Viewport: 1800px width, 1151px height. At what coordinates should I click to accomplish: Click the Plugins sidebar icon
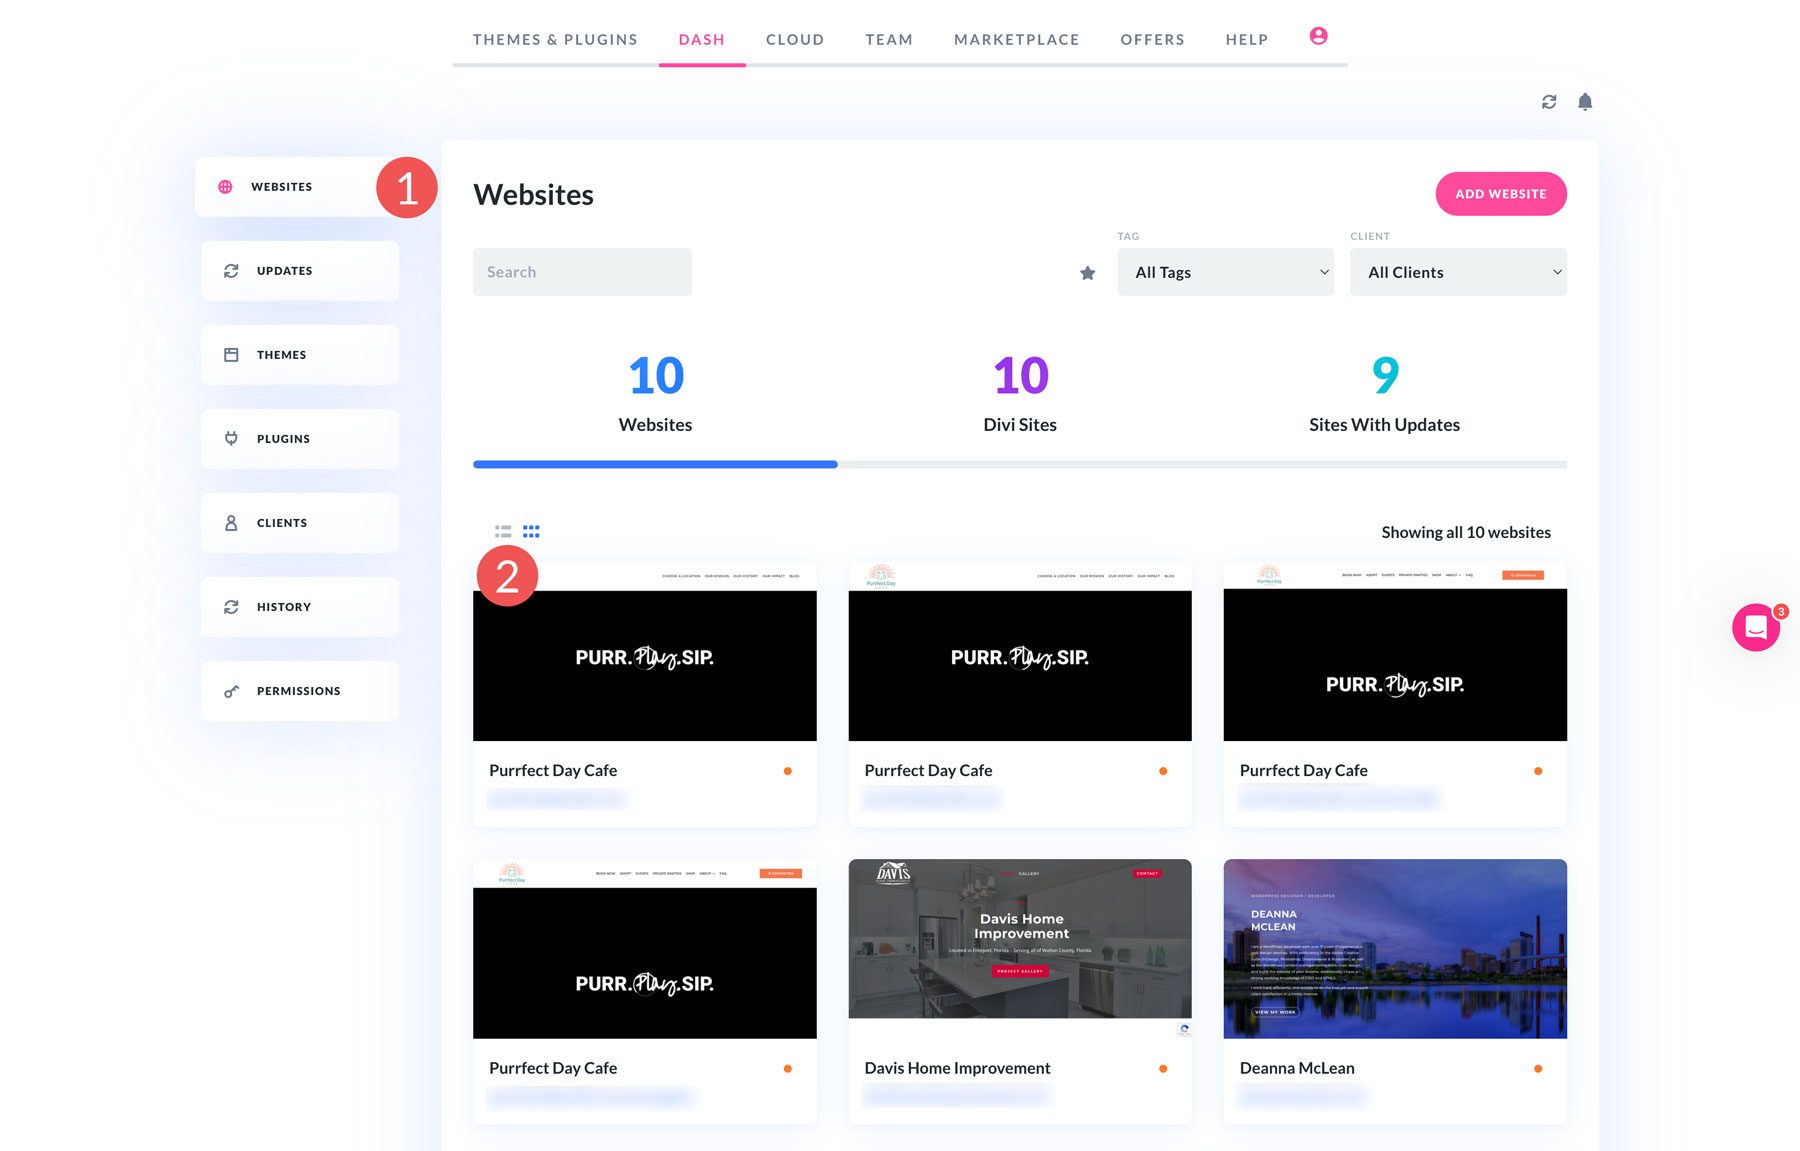coord(231,438)
